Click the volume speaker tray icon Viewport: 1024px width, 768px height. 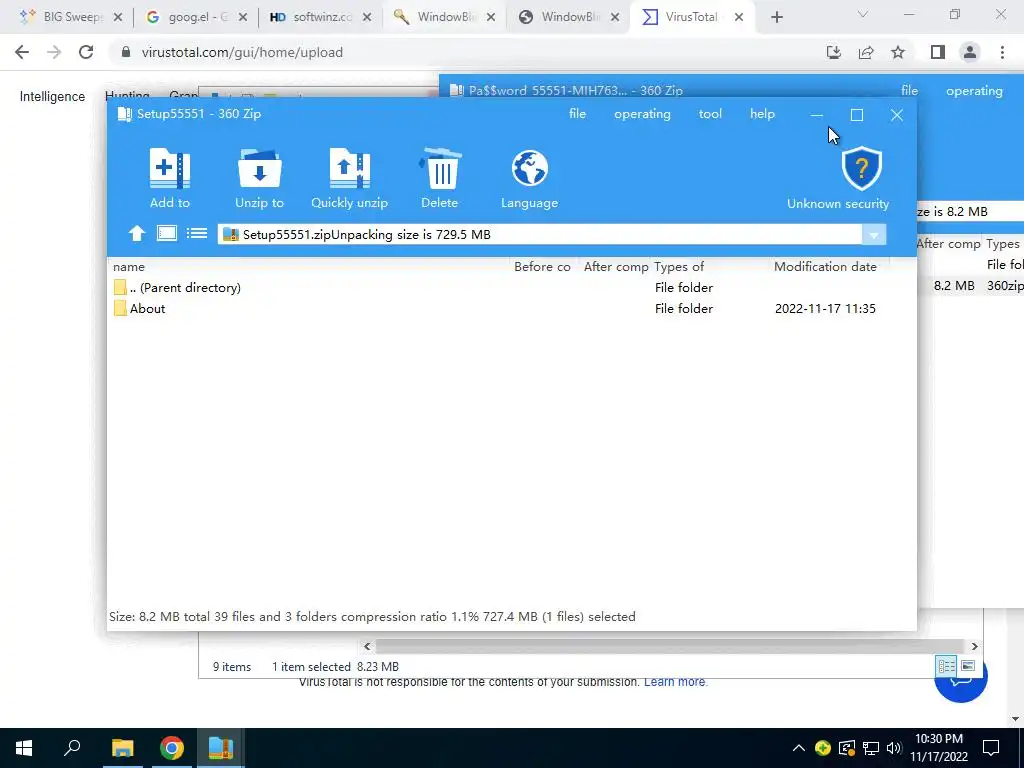893,748
